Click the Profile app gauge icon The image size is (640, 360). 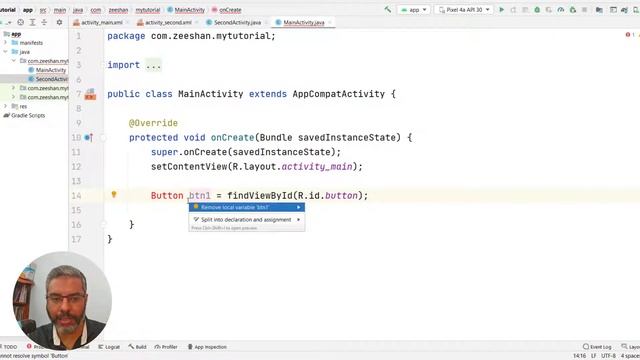pyautogui.click(x=561, y=9)
